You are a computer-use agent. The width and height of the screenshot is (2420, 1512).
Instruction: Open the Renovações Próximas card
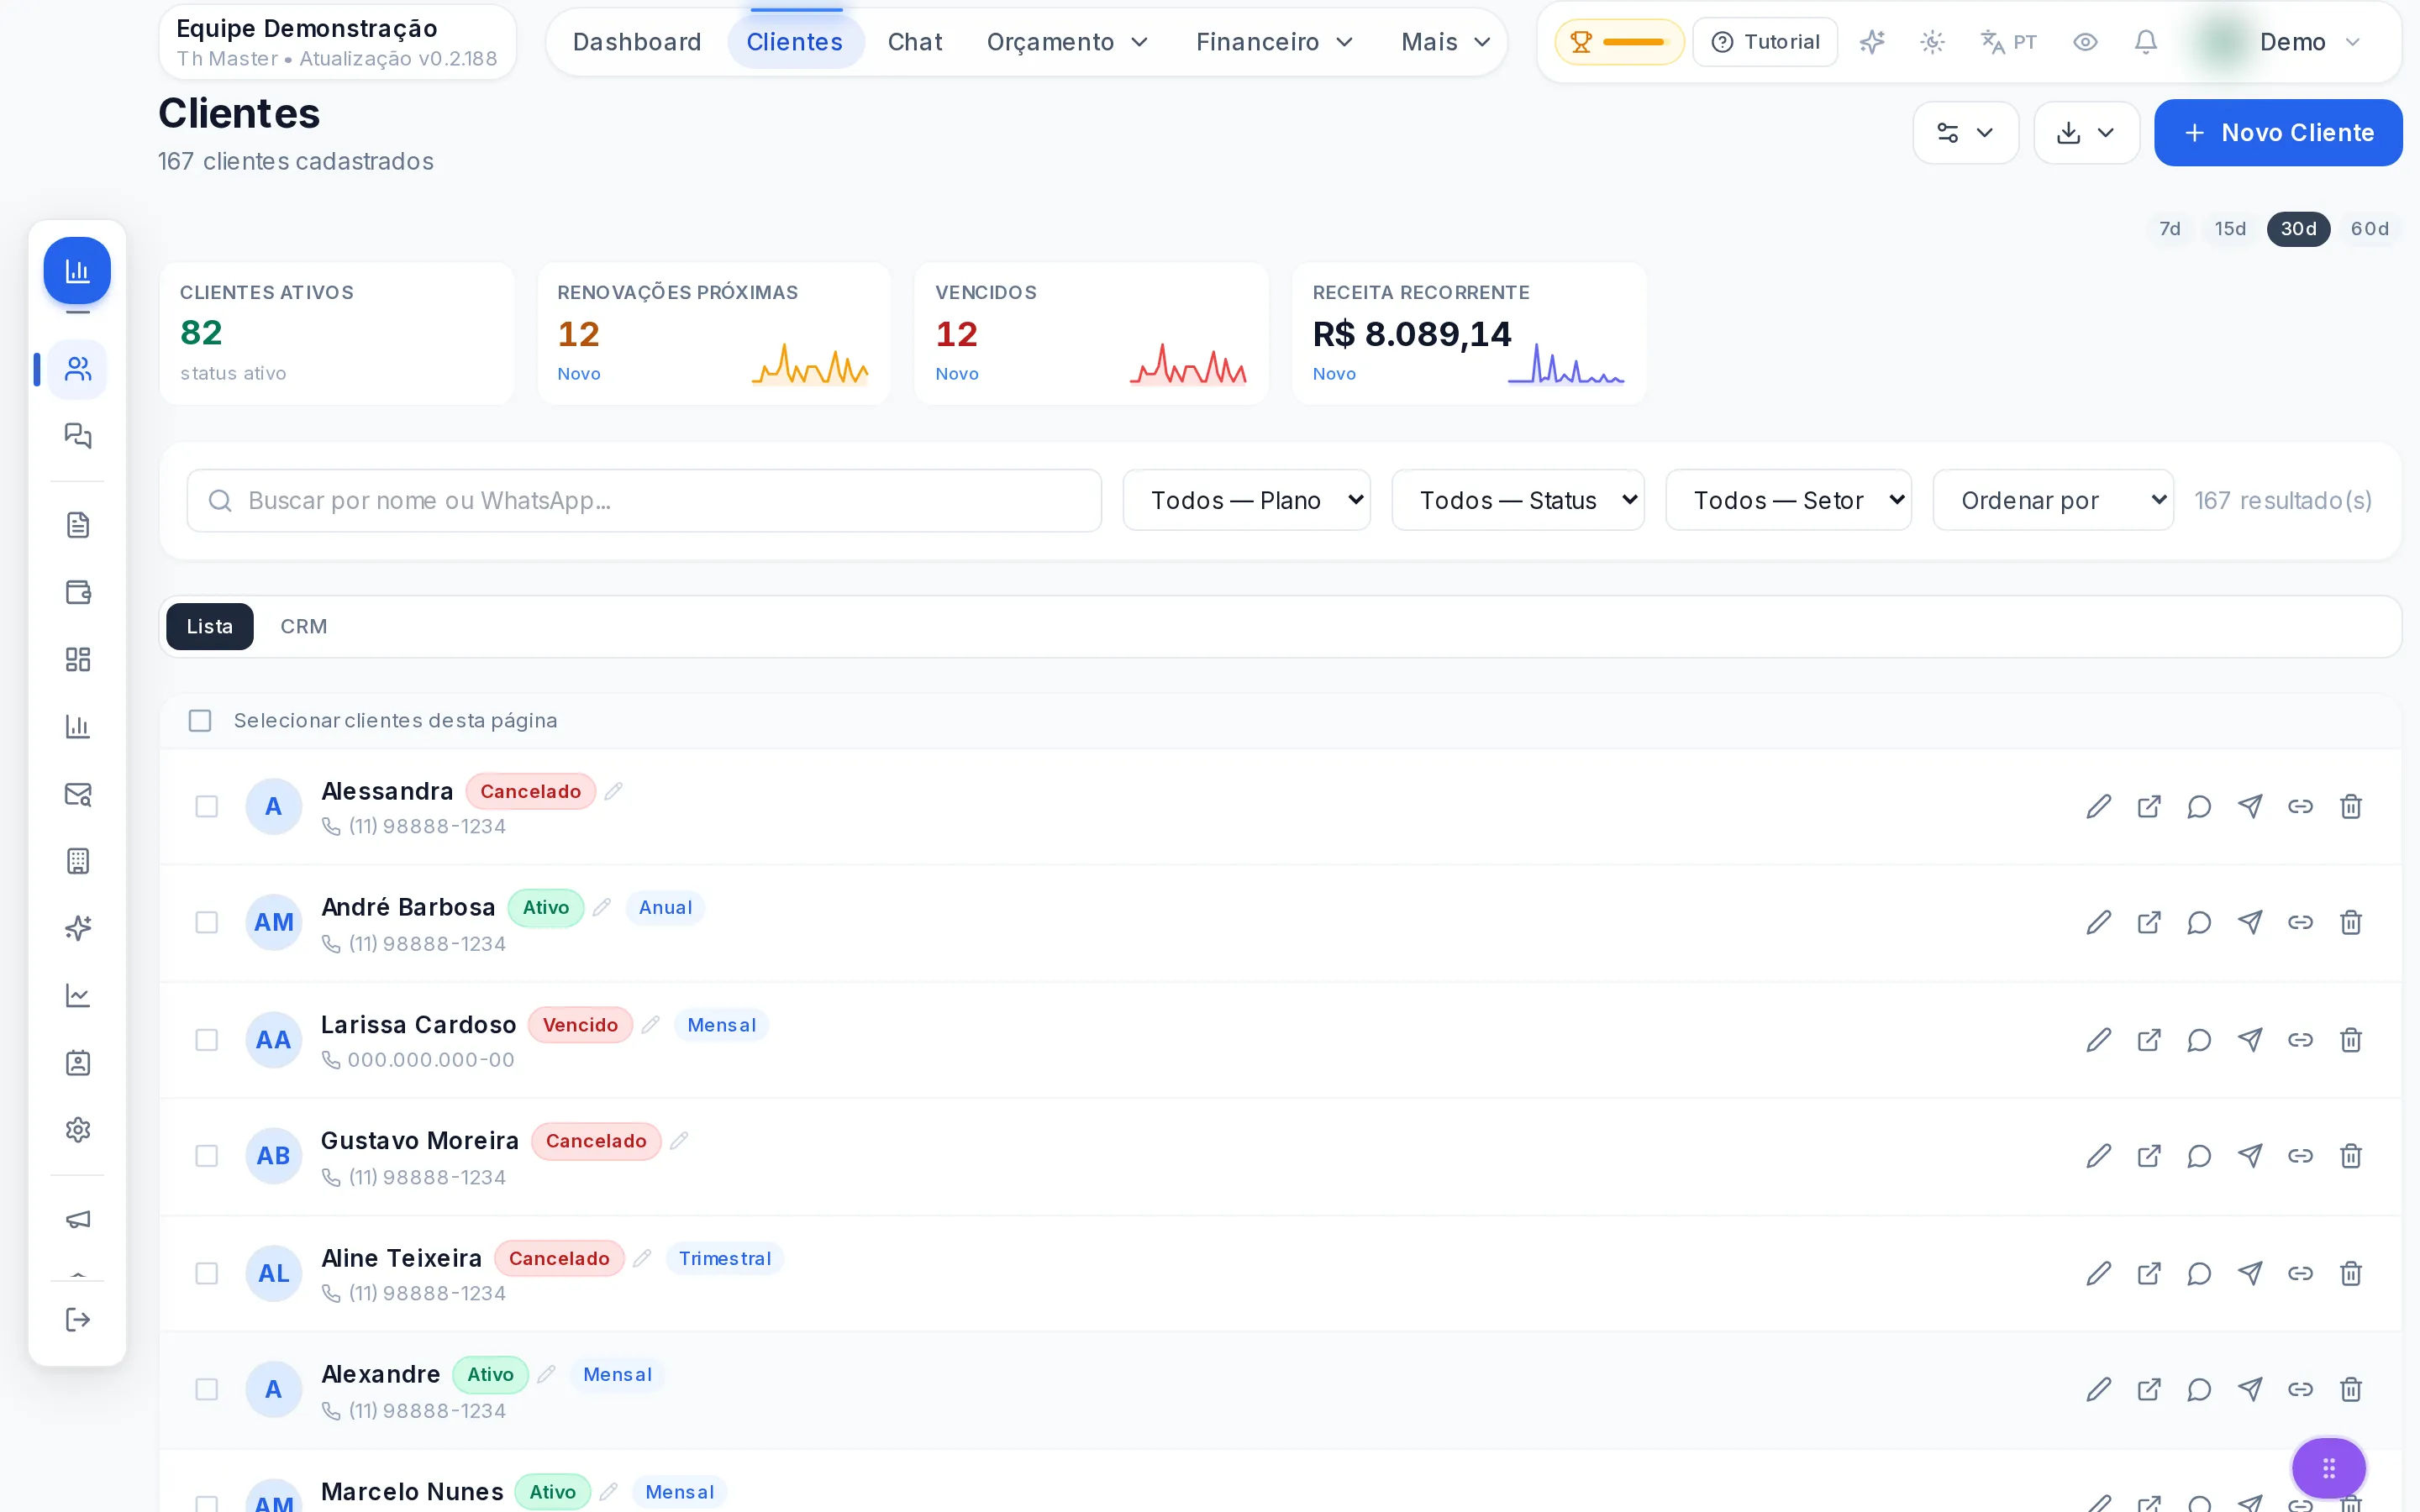pos(714,334)
